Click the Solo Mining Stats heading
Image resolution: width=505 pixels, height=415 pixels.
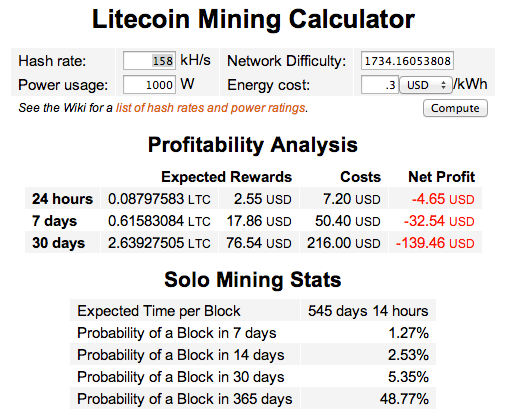tap(253, 279)
